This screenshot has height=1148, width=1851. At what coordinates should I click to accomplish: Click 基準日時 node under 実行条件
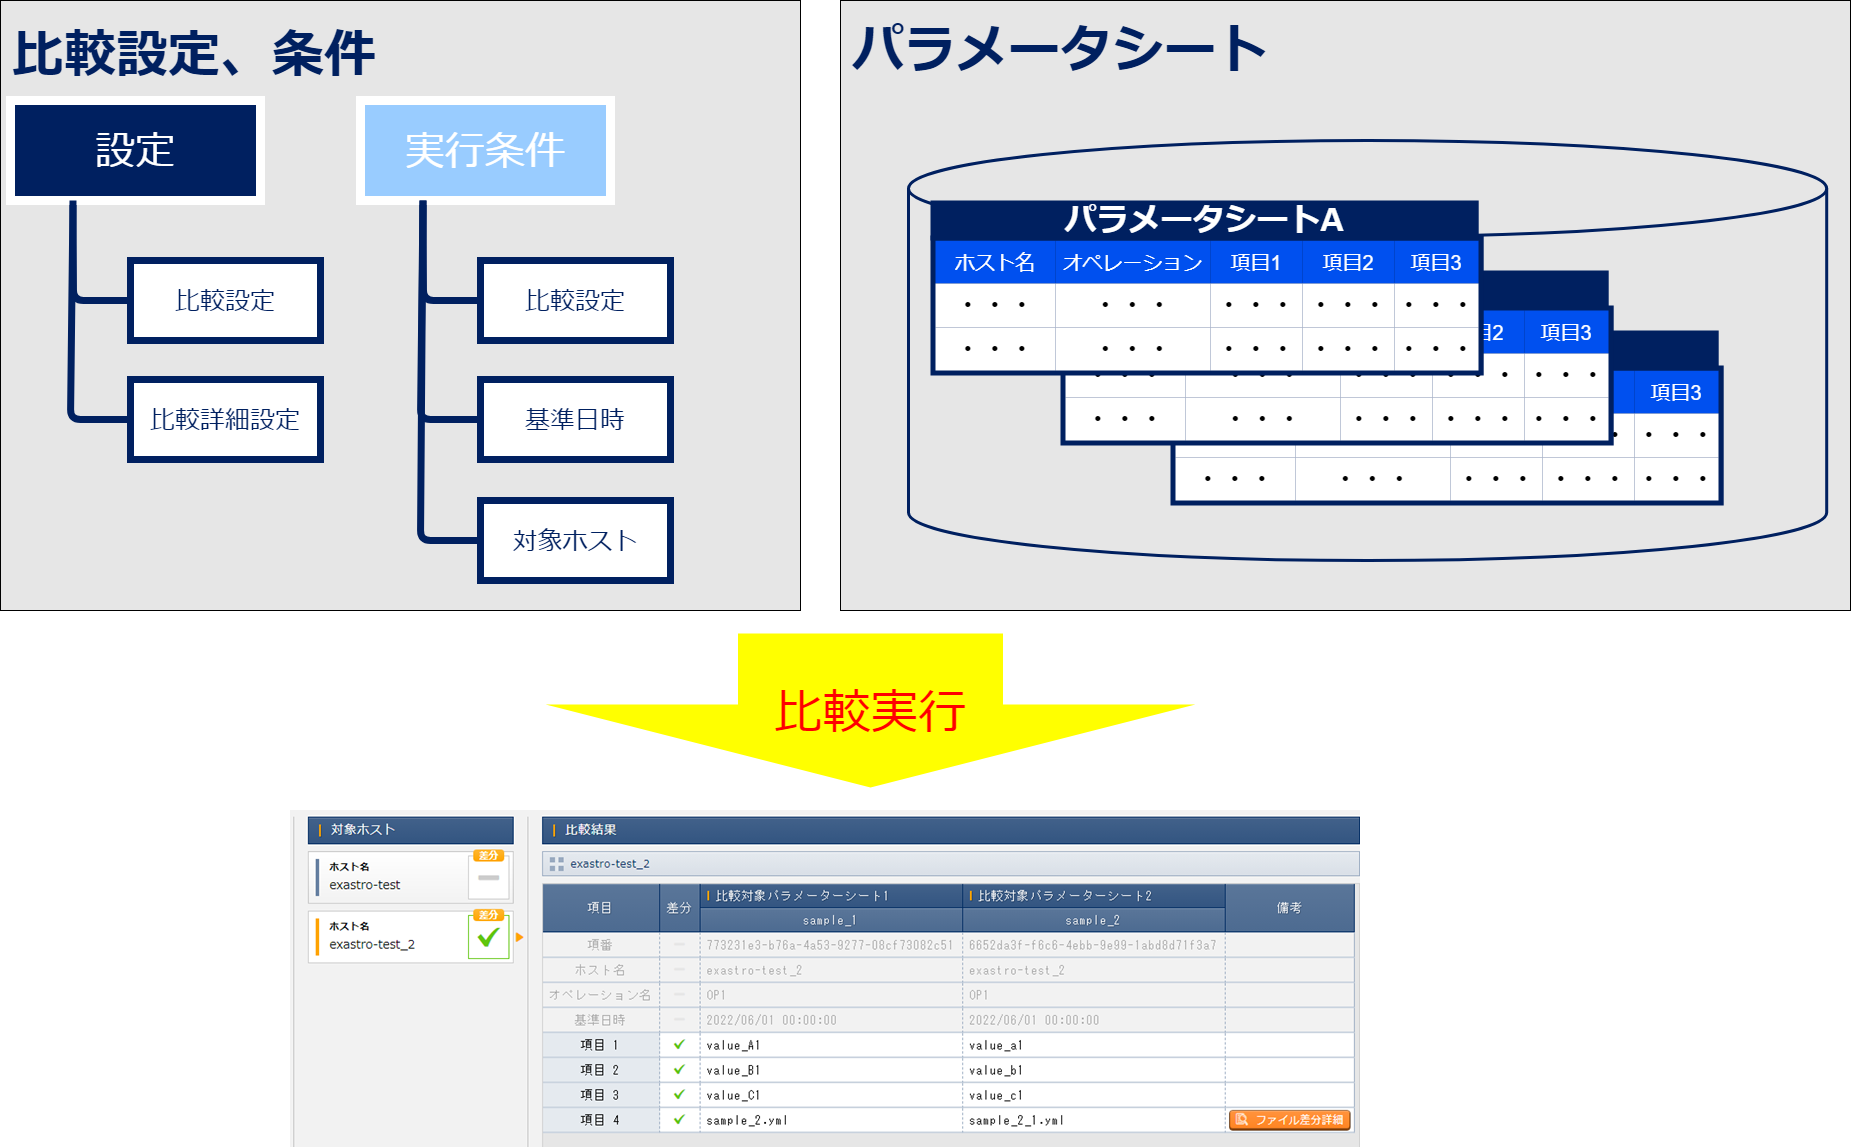pyautogui.click(x=575, y=419)
